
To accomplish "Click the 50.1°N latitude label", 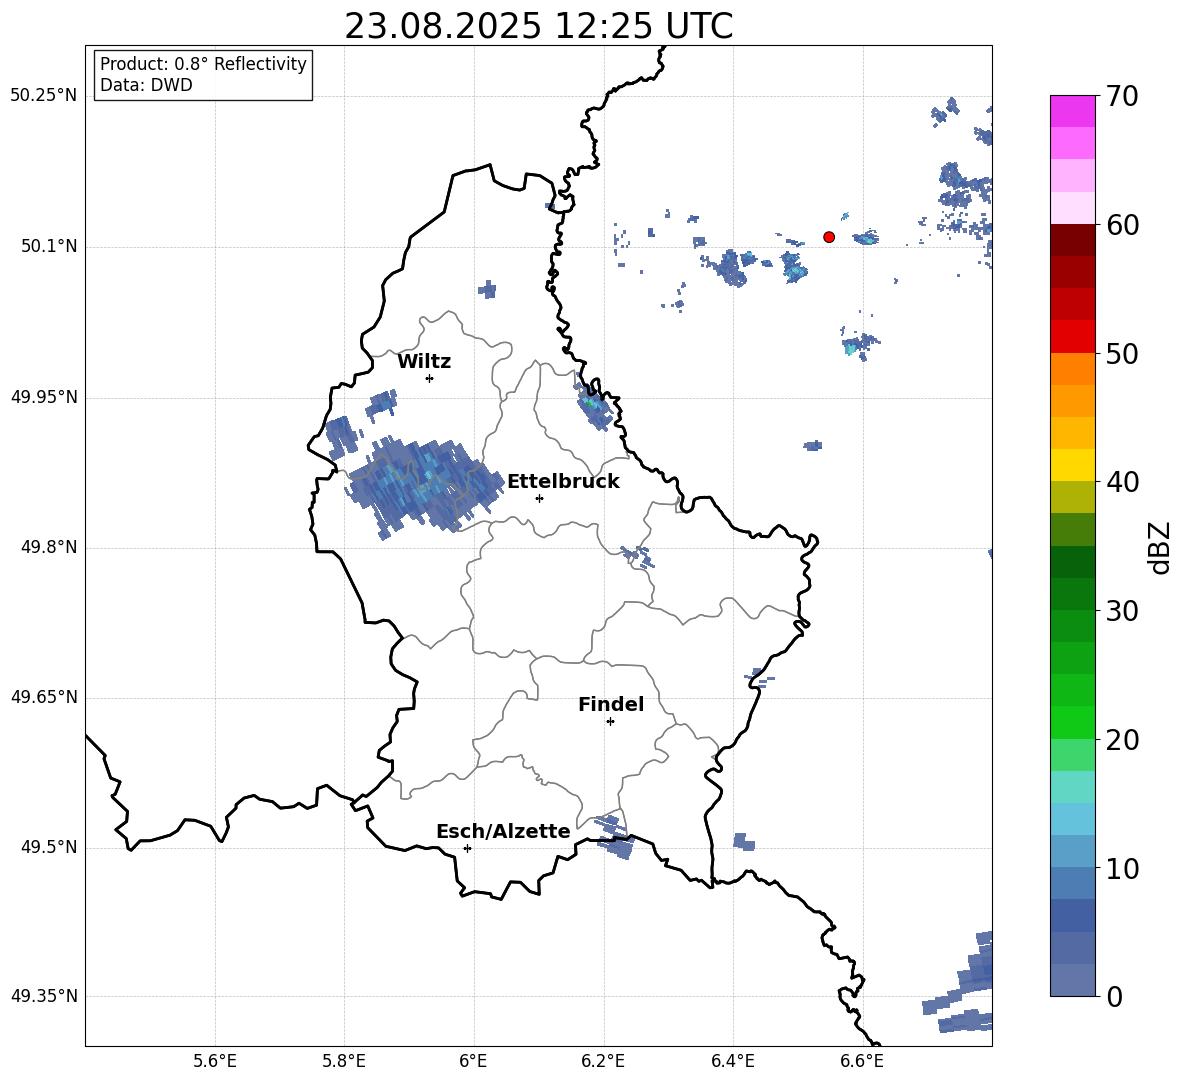I will (49, 247).
